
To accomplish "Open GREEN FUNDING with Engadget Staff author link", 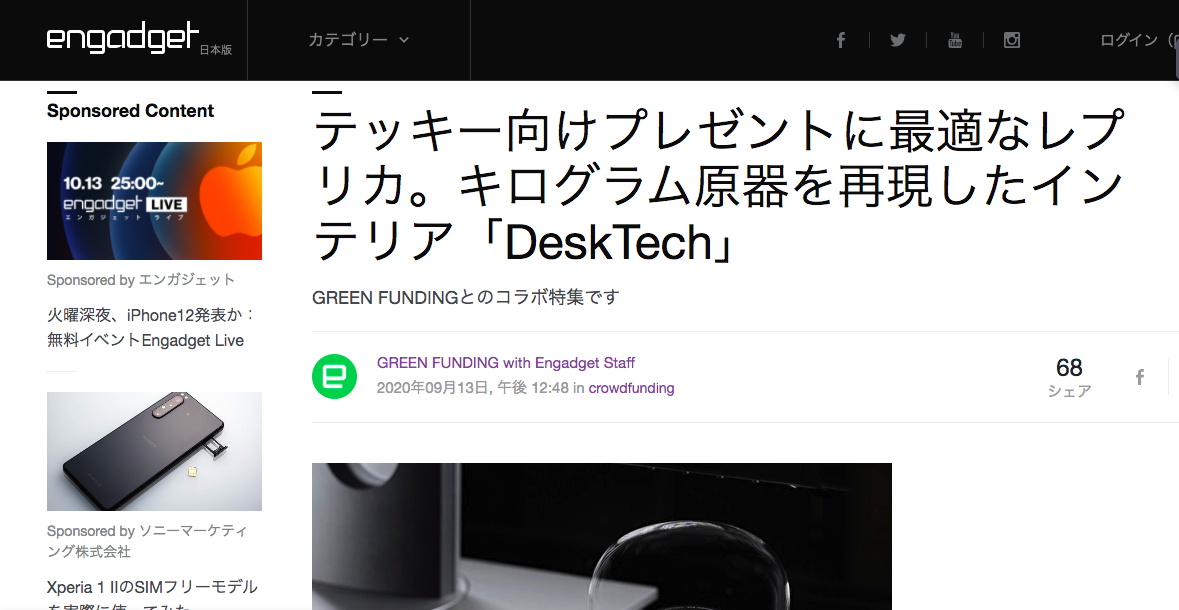I will [506, 363].
